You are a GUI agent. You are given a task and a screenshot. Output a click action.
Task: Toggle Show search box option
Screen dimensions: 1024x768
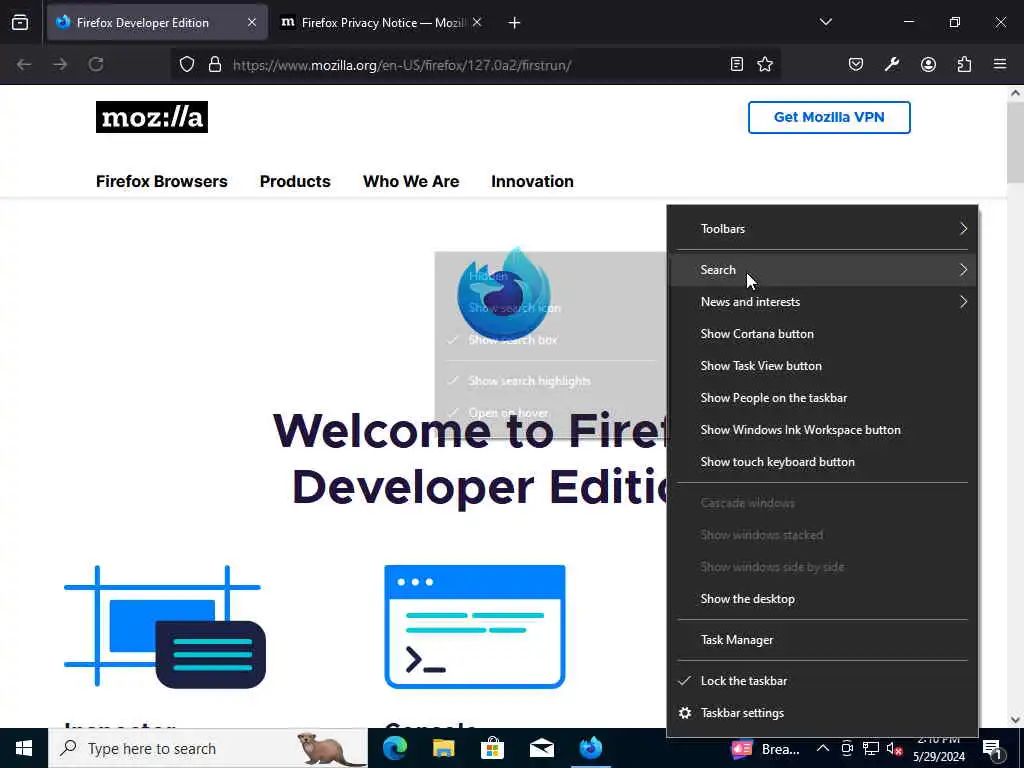[x=551, y=340]
